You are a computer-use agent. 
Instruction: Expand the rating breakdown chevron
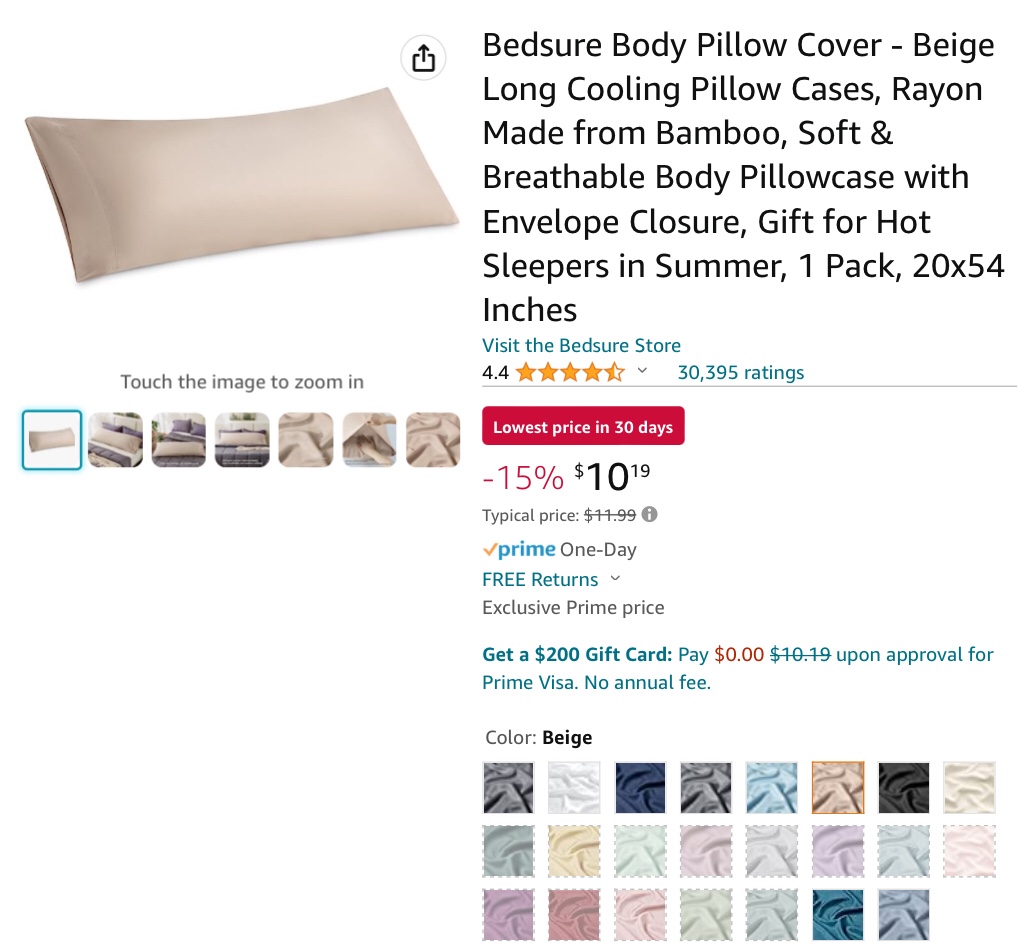point(642,372)
